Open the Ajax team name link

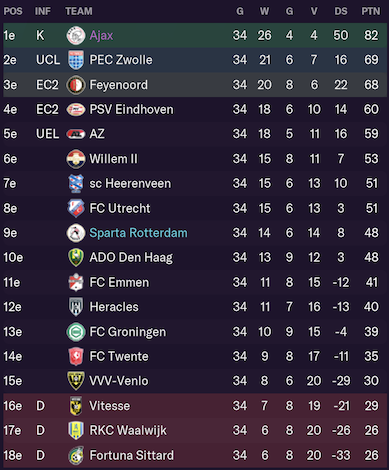click(101, 35)
